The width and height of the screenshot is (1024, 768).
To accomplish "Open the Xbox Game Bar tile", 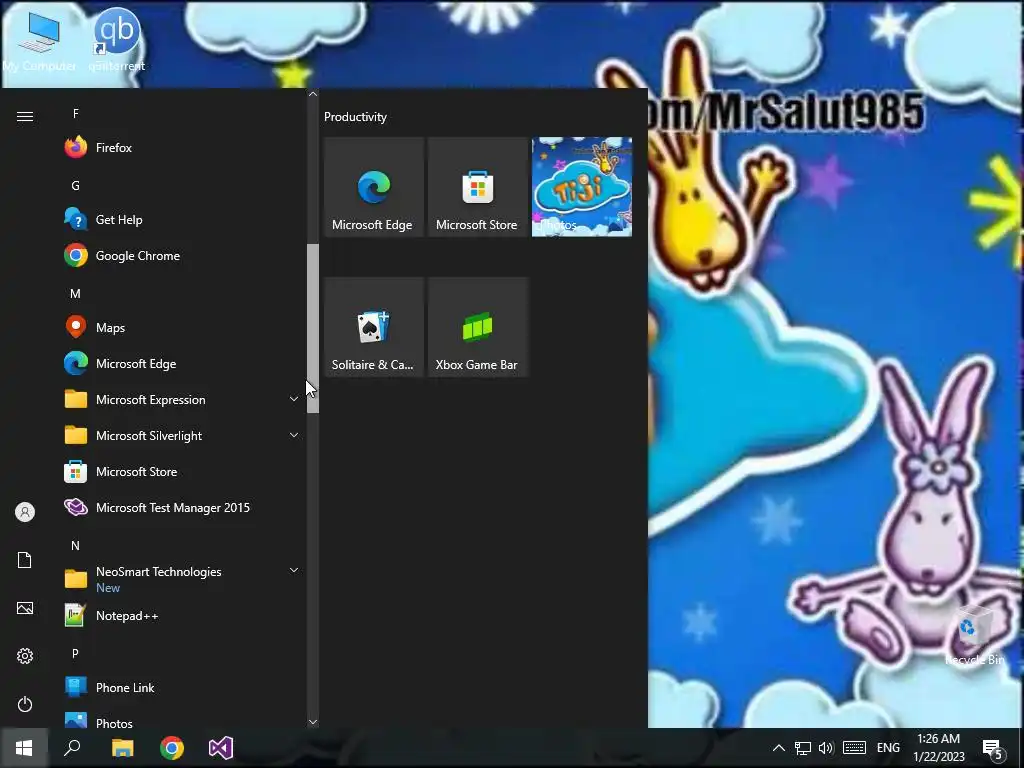I will click(477, 327).
